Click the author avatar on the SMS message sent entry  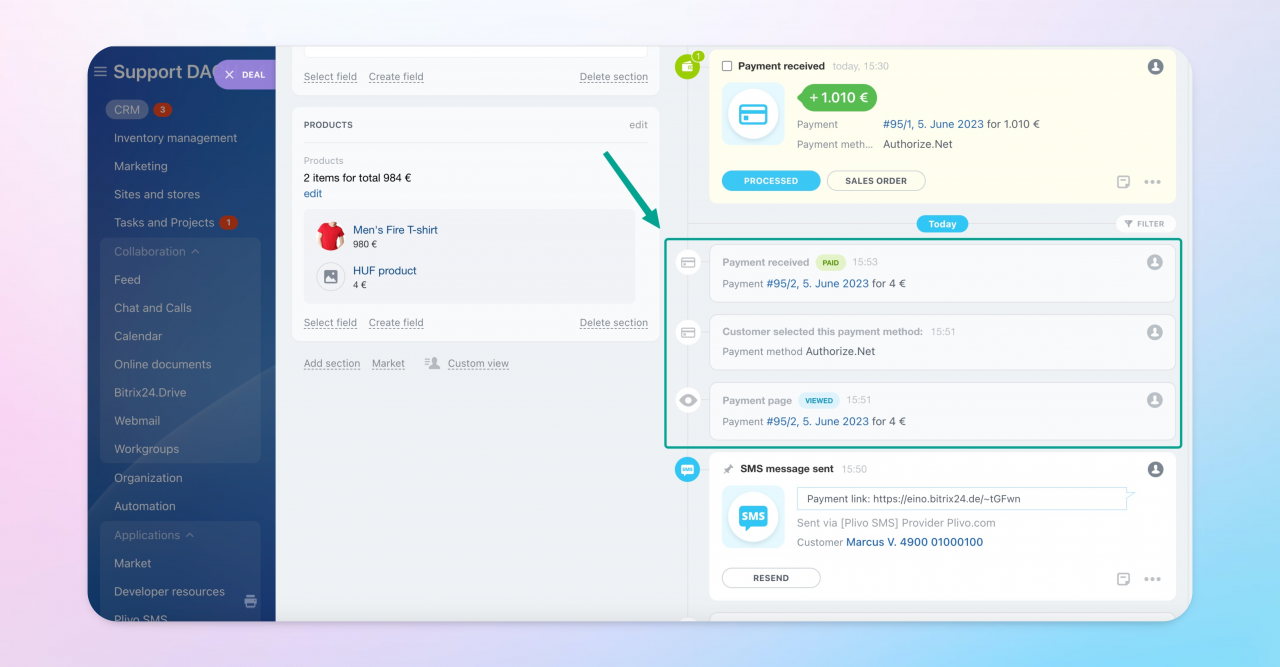1155,468
